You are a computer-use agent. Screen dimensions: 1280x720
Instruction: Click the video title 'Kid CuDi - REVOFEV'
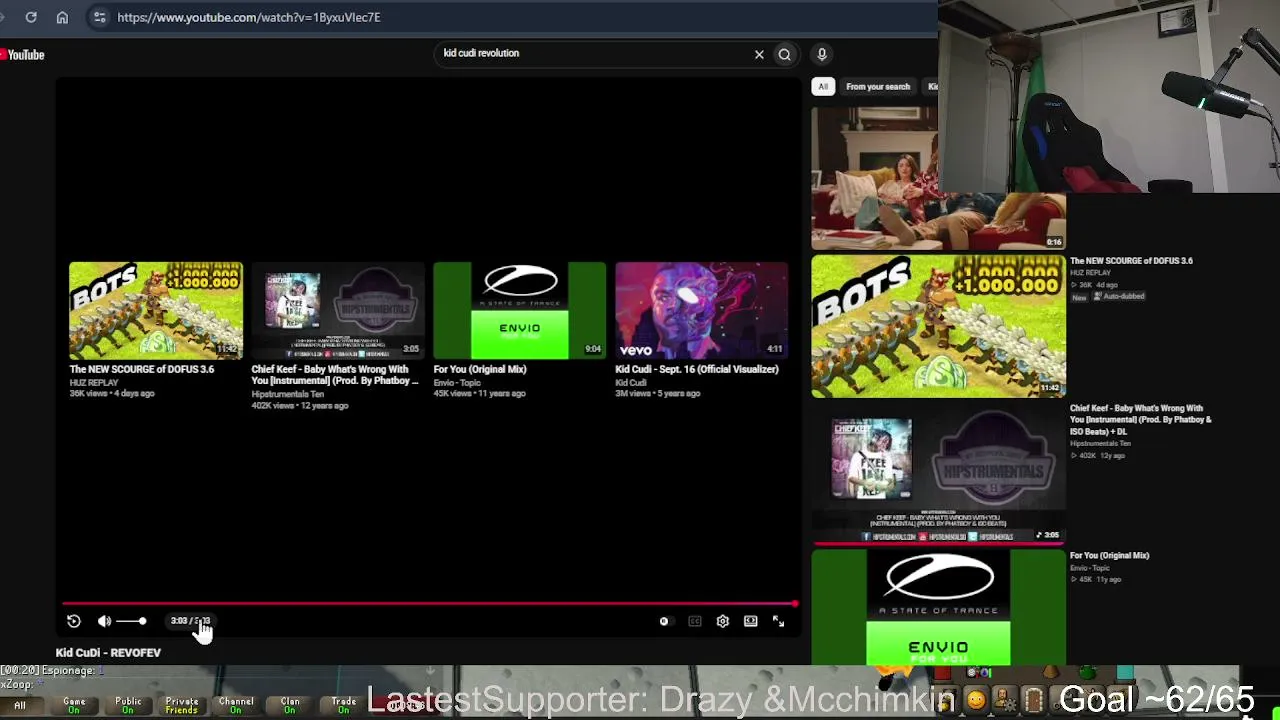(x=108, y=653)
